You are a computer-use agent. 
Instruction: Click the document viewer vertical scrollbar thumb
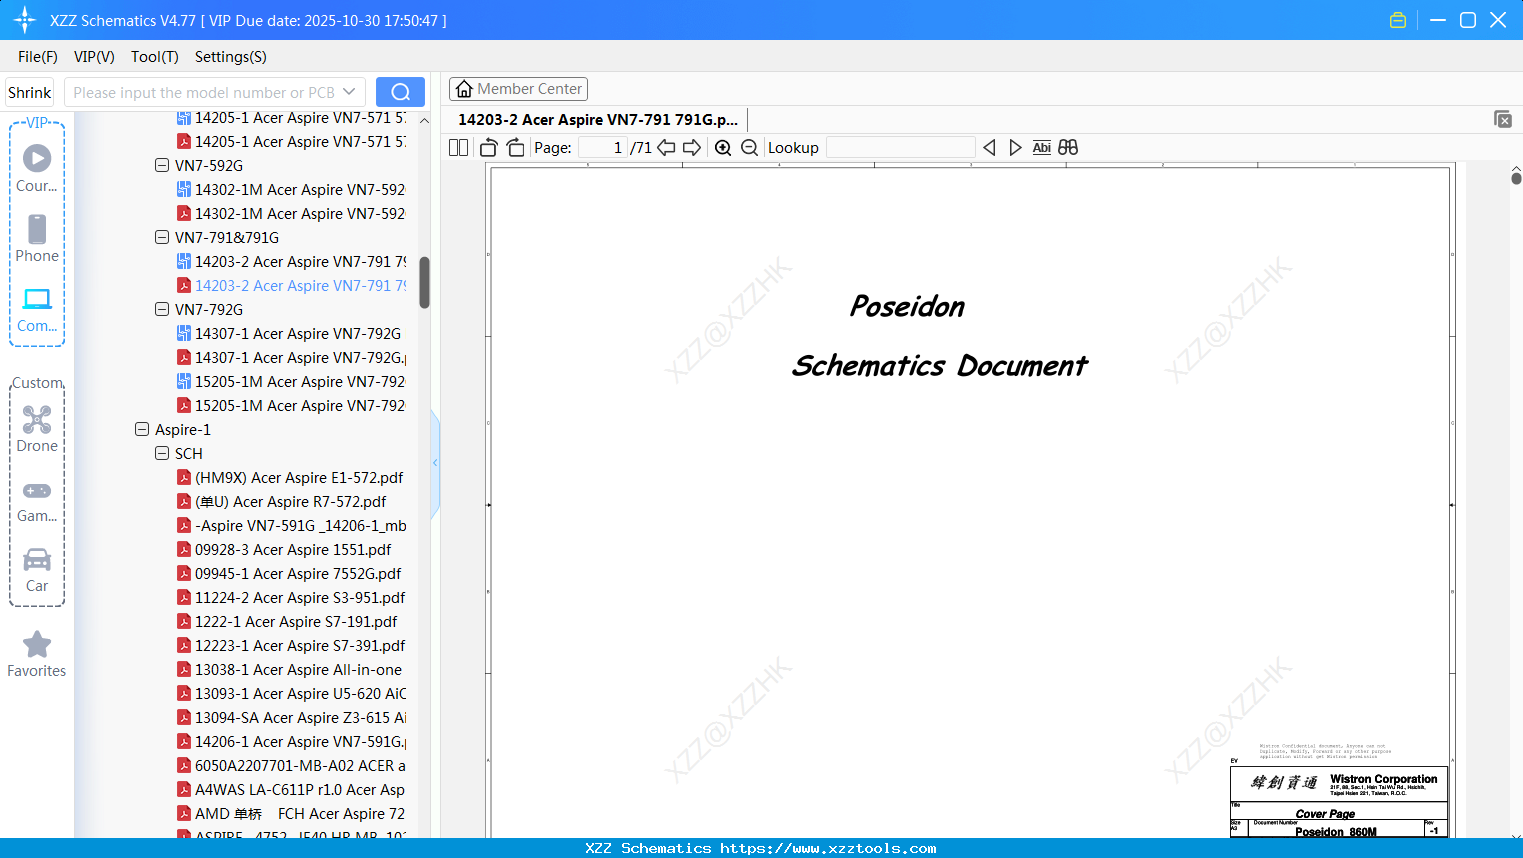1516,178
